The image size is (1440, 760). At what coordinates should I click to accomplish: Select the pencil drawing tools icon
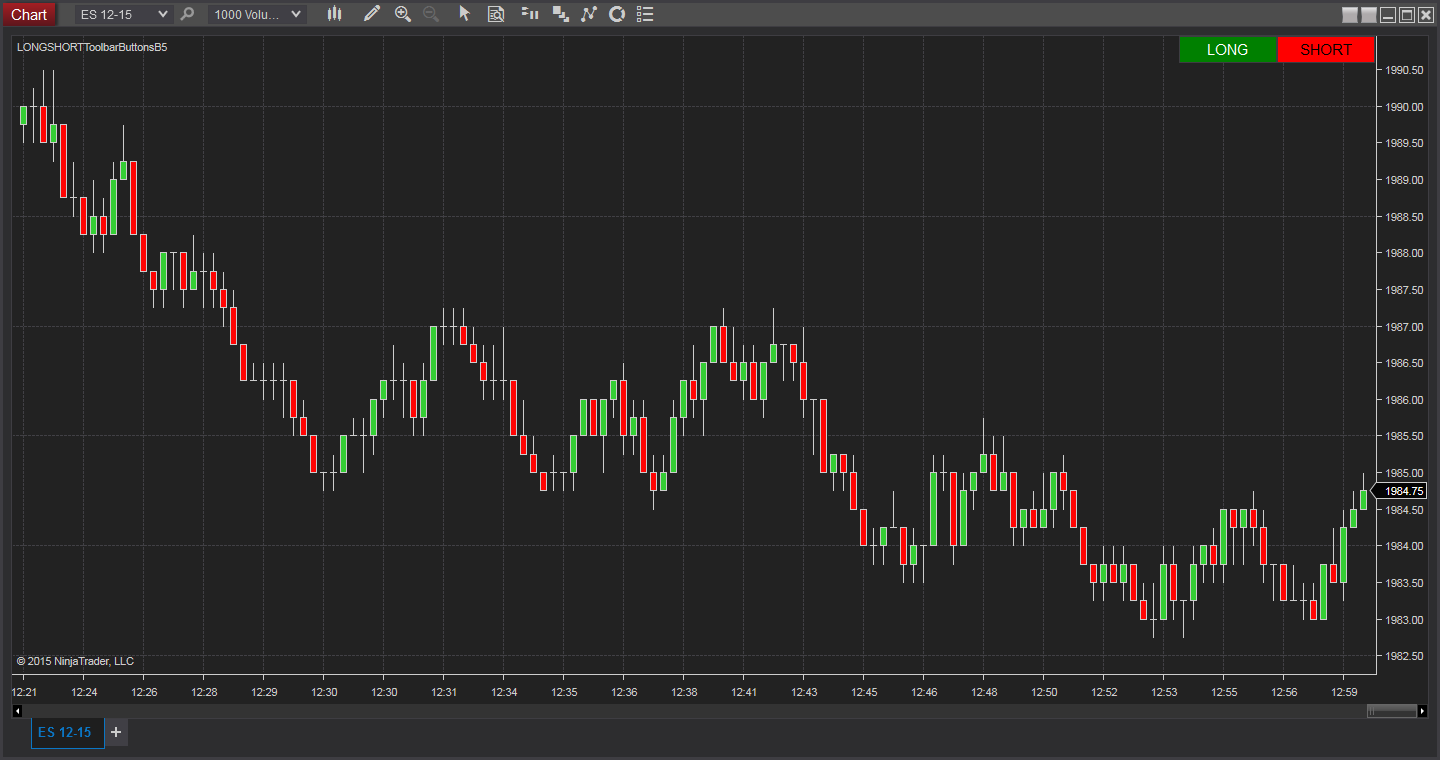(372, 14)
